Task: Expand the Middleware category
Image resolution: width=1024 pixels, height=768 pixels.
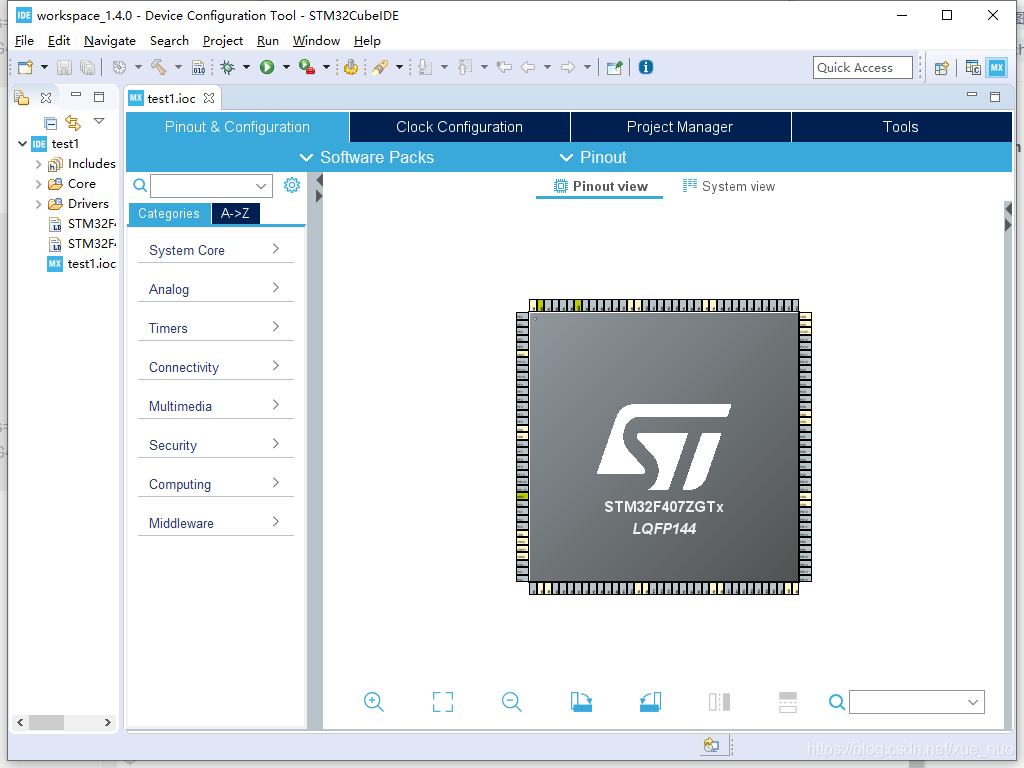Action: click(216, 523)
